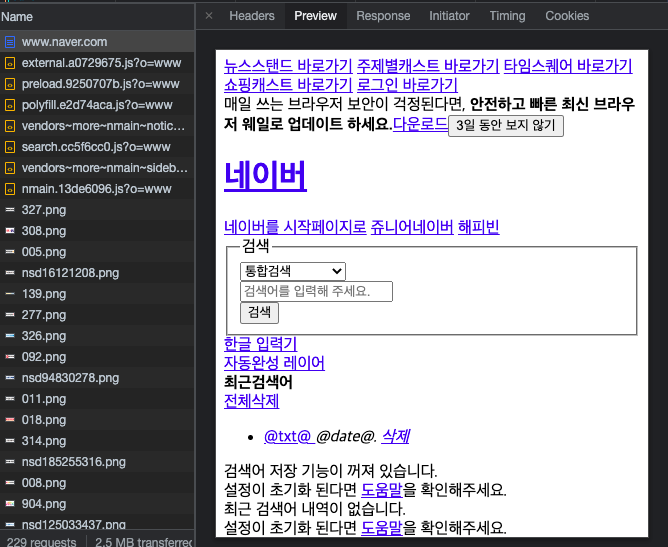The height and width of the screenshot is (547, 668).
Task: Select the 008.png request
Action: pyautogui.click(x=97, y=483)
